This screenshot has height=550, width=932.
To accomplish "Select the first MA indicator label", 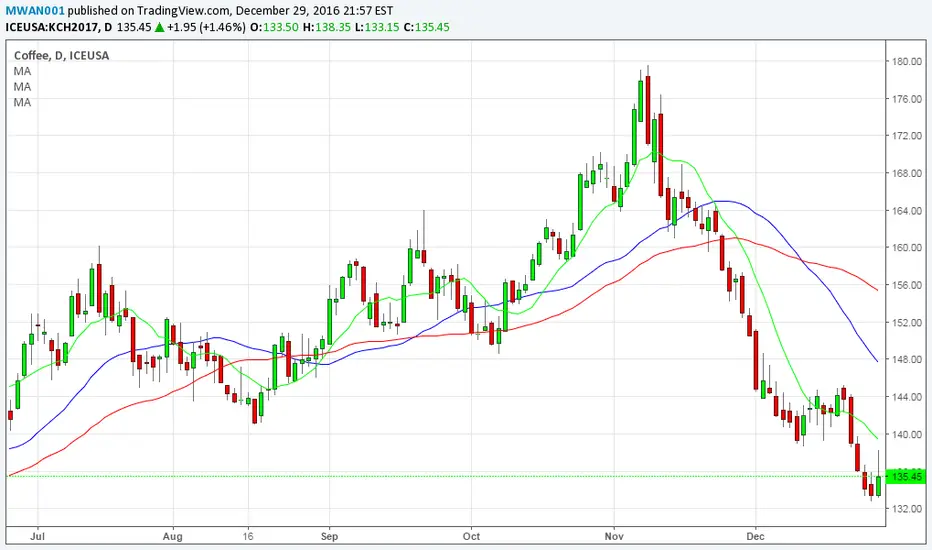I will (x=22, y=71).
